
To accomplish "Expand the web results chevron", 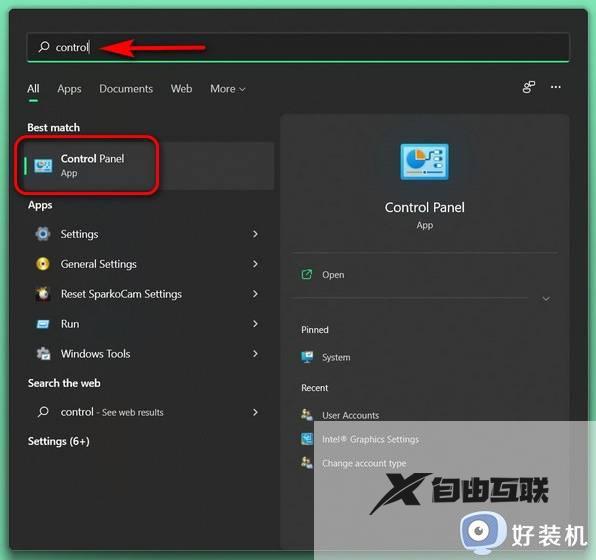I will pos(255,412).
